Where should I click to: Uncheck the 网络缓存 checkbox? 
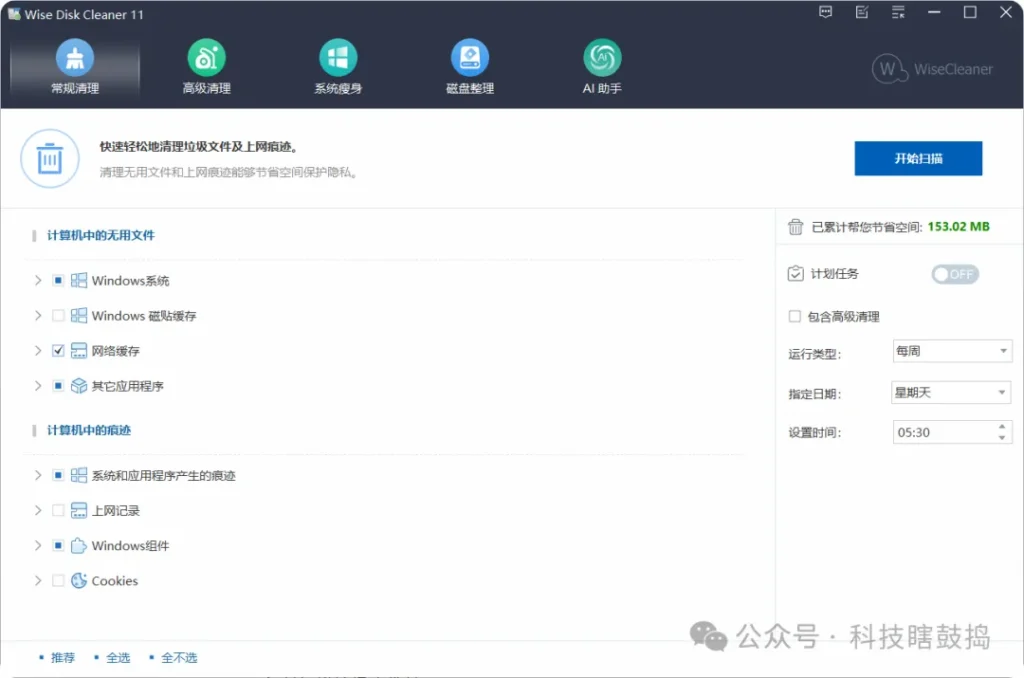[x=58, y=351]
